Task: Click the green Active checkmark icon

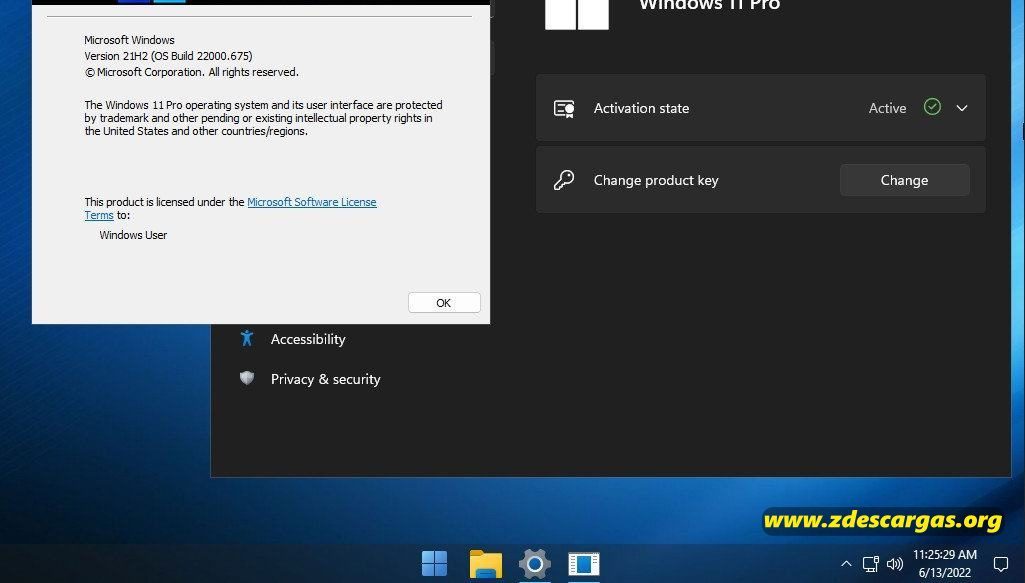Action: coord(932,107)
